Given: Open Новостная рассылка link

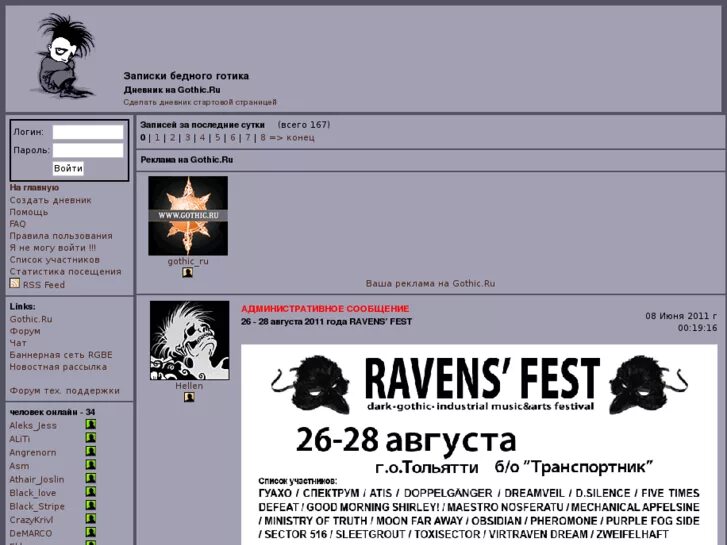Looking at the screenshot, I should (x=58, y=367).
